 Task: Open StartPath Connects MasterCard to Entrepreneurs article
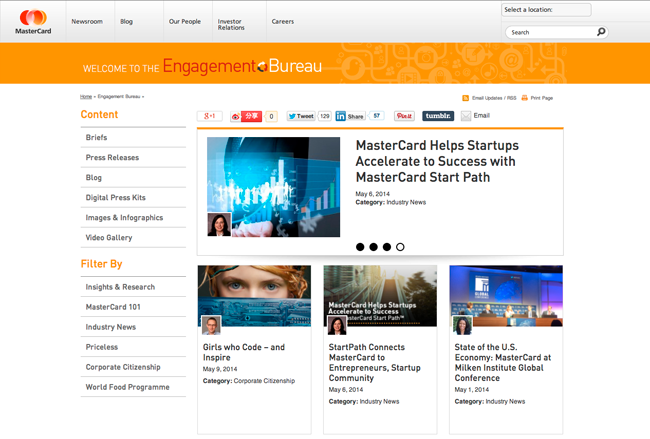click(x=375, y=362)
